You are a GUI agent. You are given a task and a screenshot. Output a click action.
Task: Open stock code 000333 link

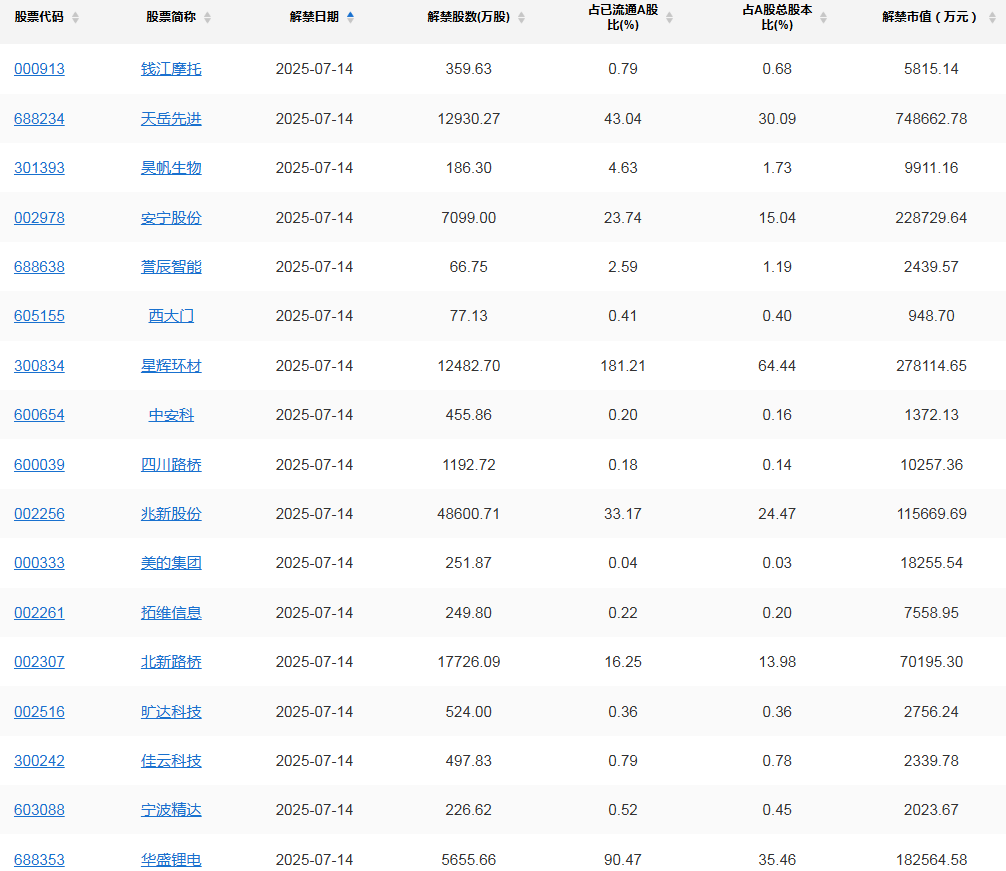point(39,563)
